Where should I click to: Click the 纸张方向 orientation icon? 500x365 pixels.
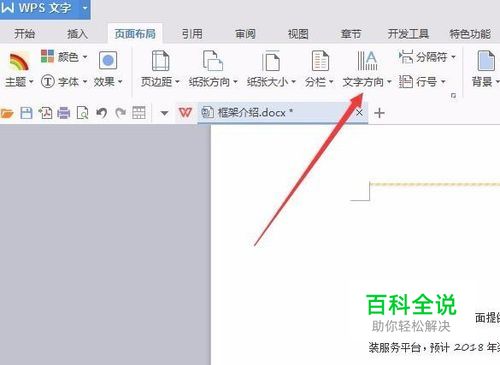[x=213, y=61]
